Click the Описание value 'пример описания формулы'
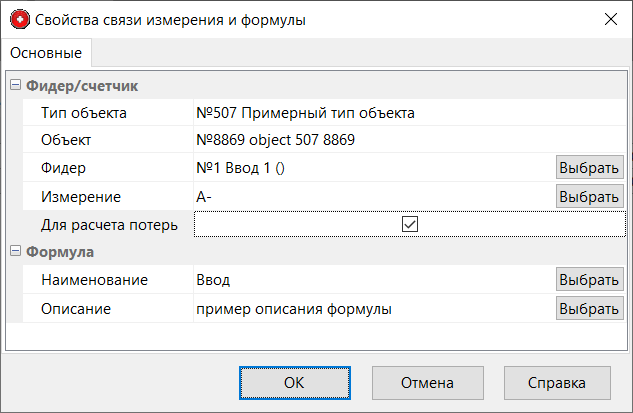 pyautogui.click(x=294, y=309)
